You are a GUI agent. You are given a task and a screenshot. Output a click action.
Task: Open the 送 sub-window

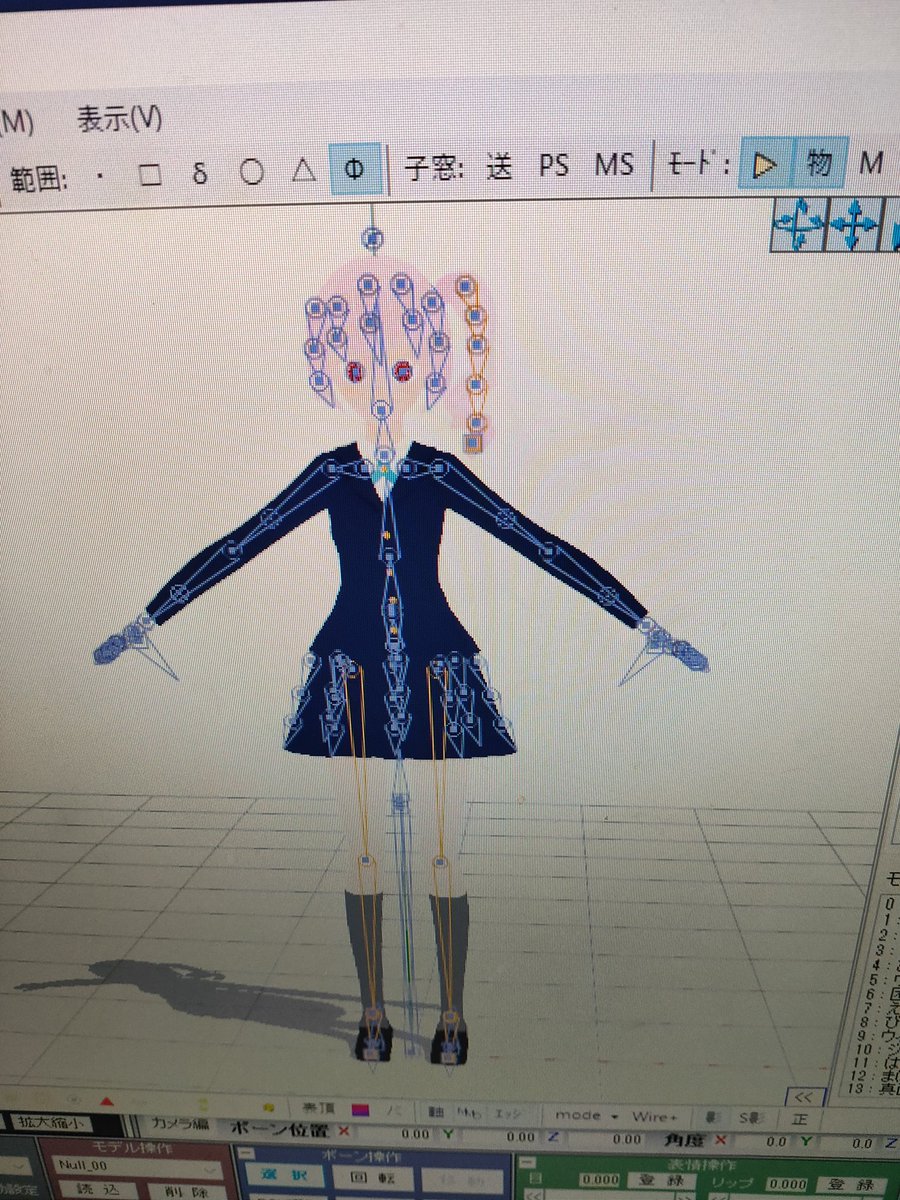pyautogui.click(x=499, y=166)
